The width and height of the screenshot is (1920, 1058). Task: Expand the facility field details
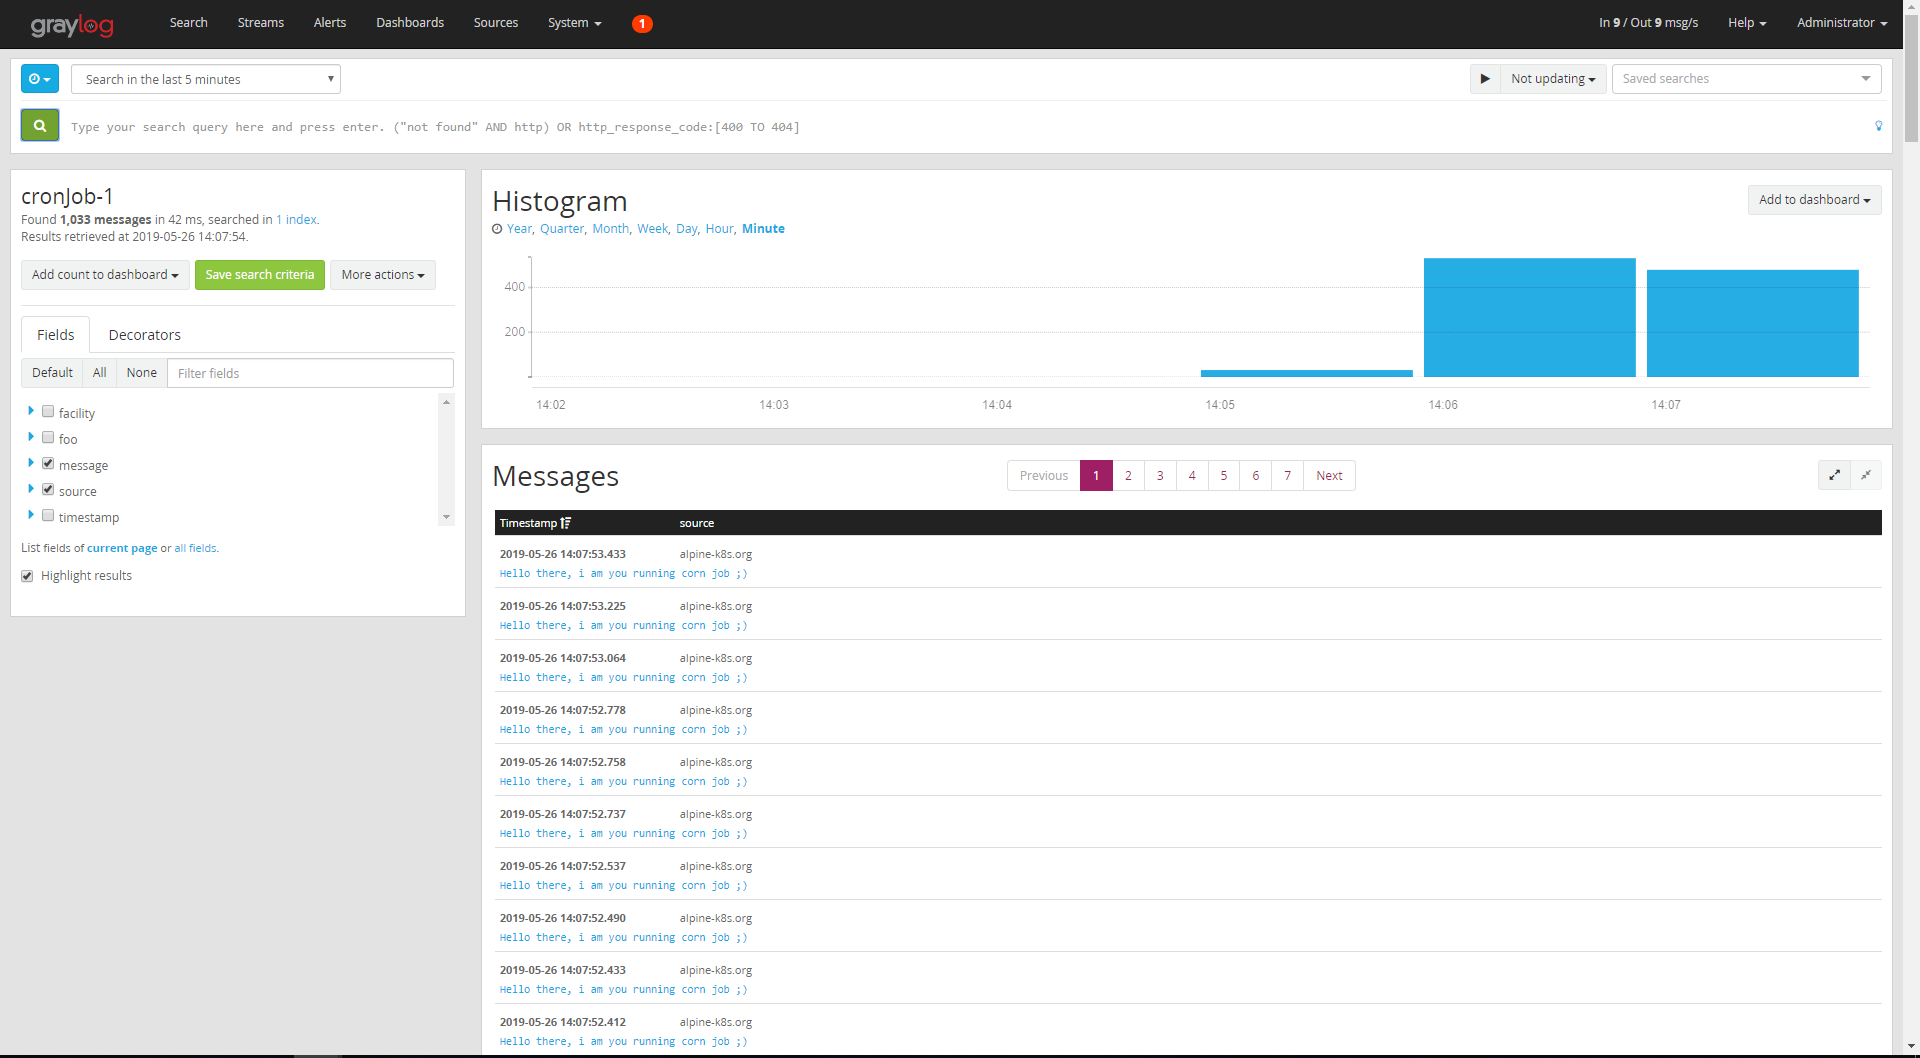(31, 410)
